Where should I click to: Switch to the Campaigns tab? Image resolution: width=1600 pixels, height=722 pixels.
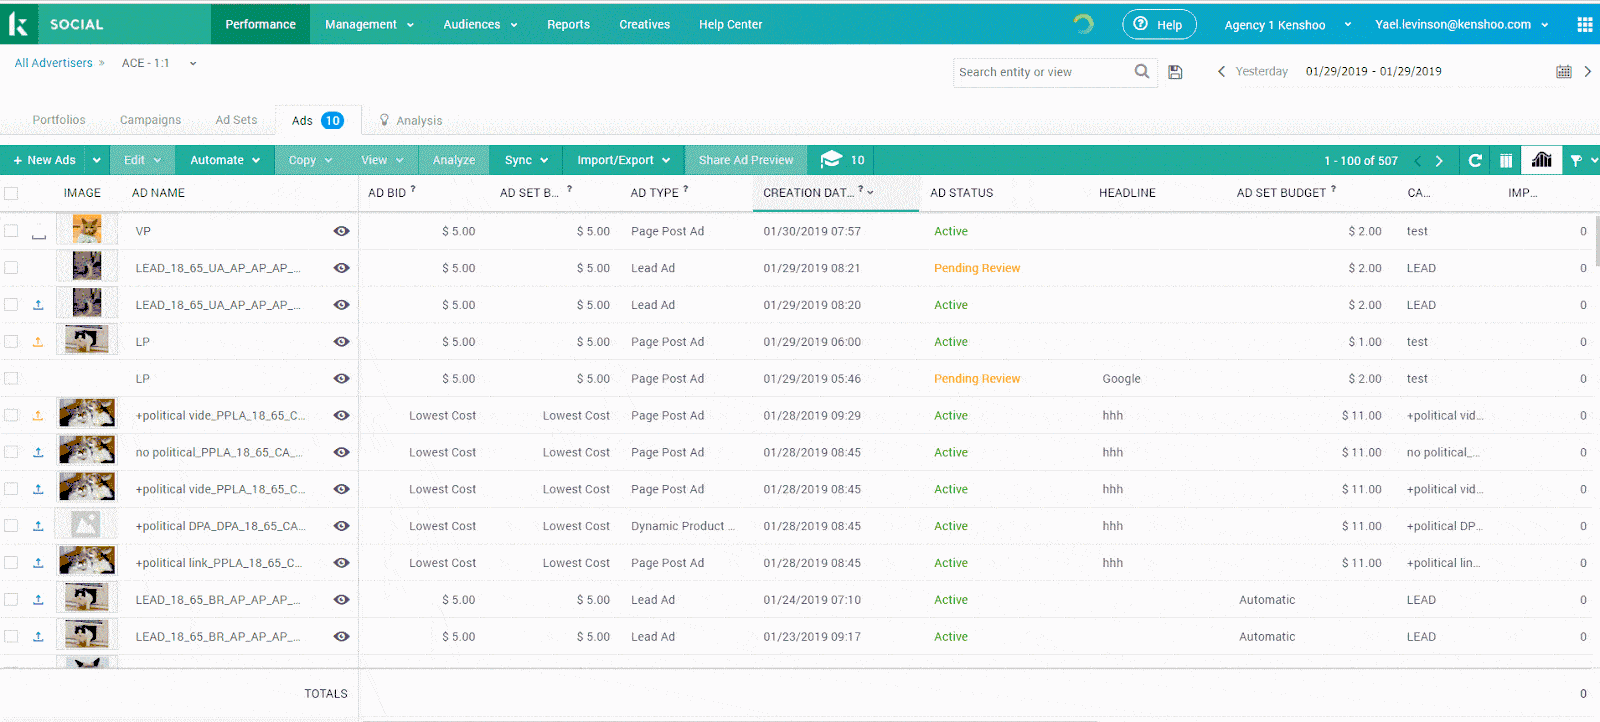(x=150, y=120)
